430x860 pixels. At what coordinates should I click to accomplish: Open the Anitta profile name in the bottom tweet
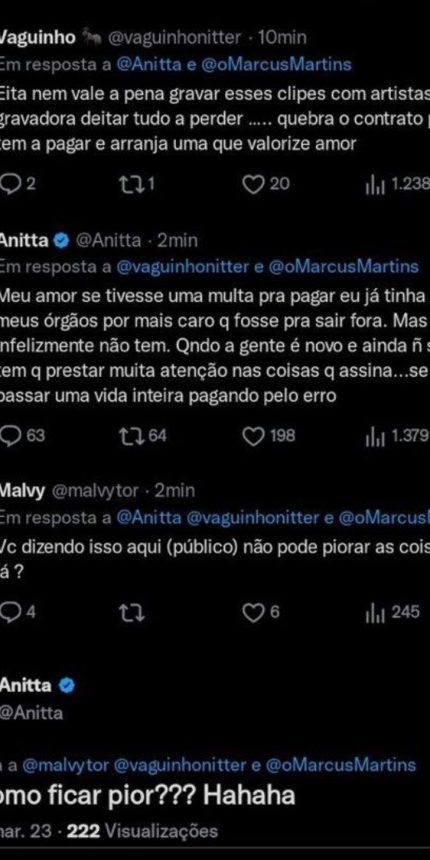(x=26, y=685)
